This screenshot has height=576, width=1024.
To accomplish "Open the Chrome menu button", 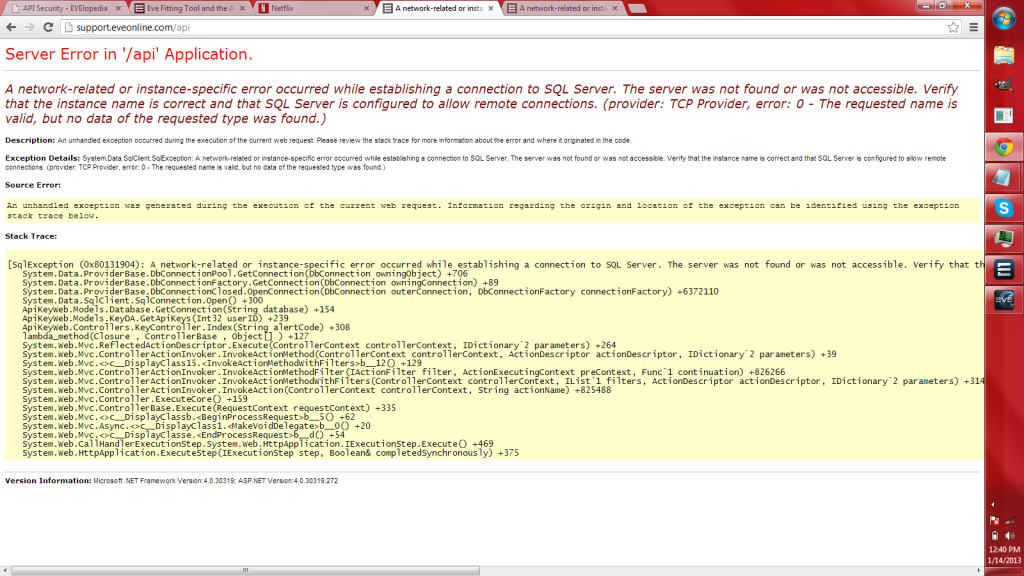I will click(973, 27).
